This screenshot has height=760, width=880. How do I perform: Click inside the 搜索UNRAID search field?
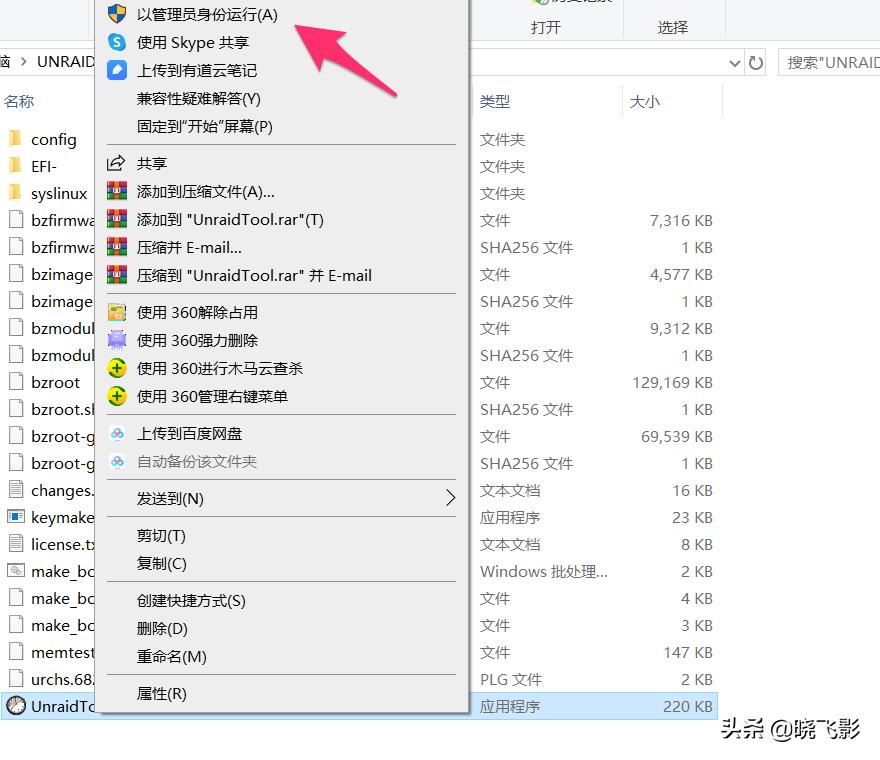pos(831,61)
